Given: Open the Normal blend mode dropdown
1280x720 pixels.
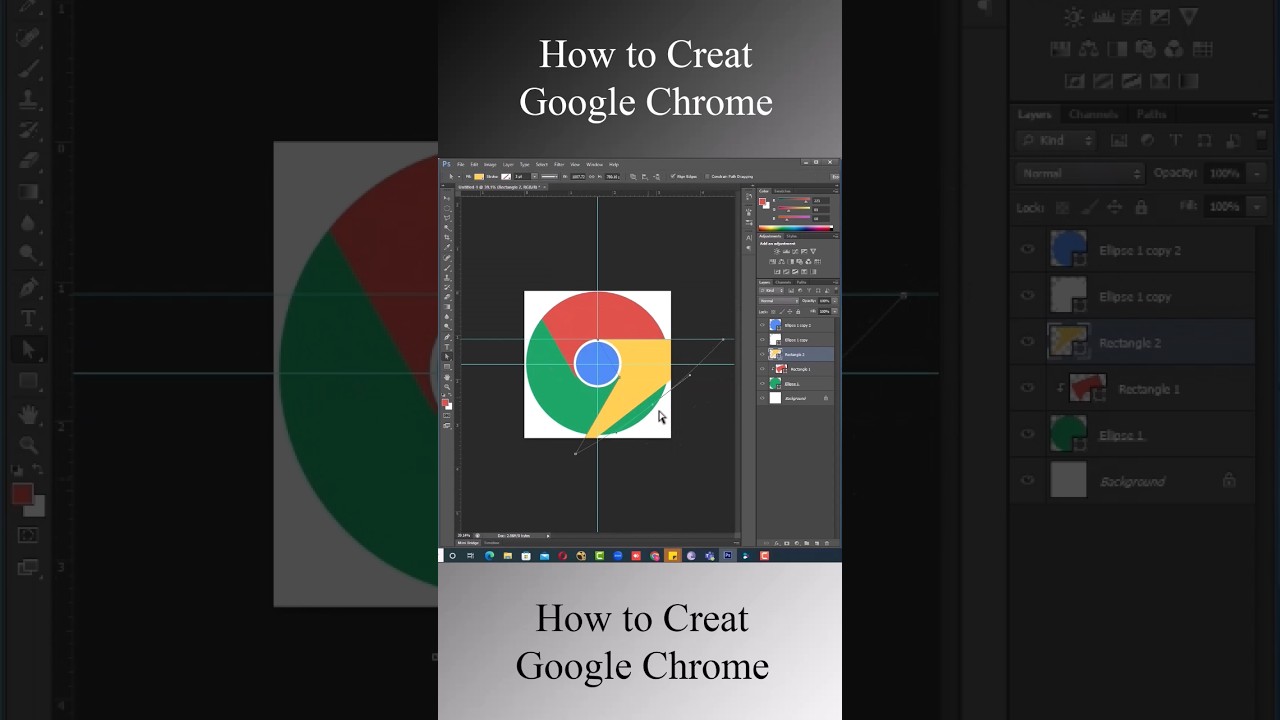Looking at the screenshot, I should [779, 301].
